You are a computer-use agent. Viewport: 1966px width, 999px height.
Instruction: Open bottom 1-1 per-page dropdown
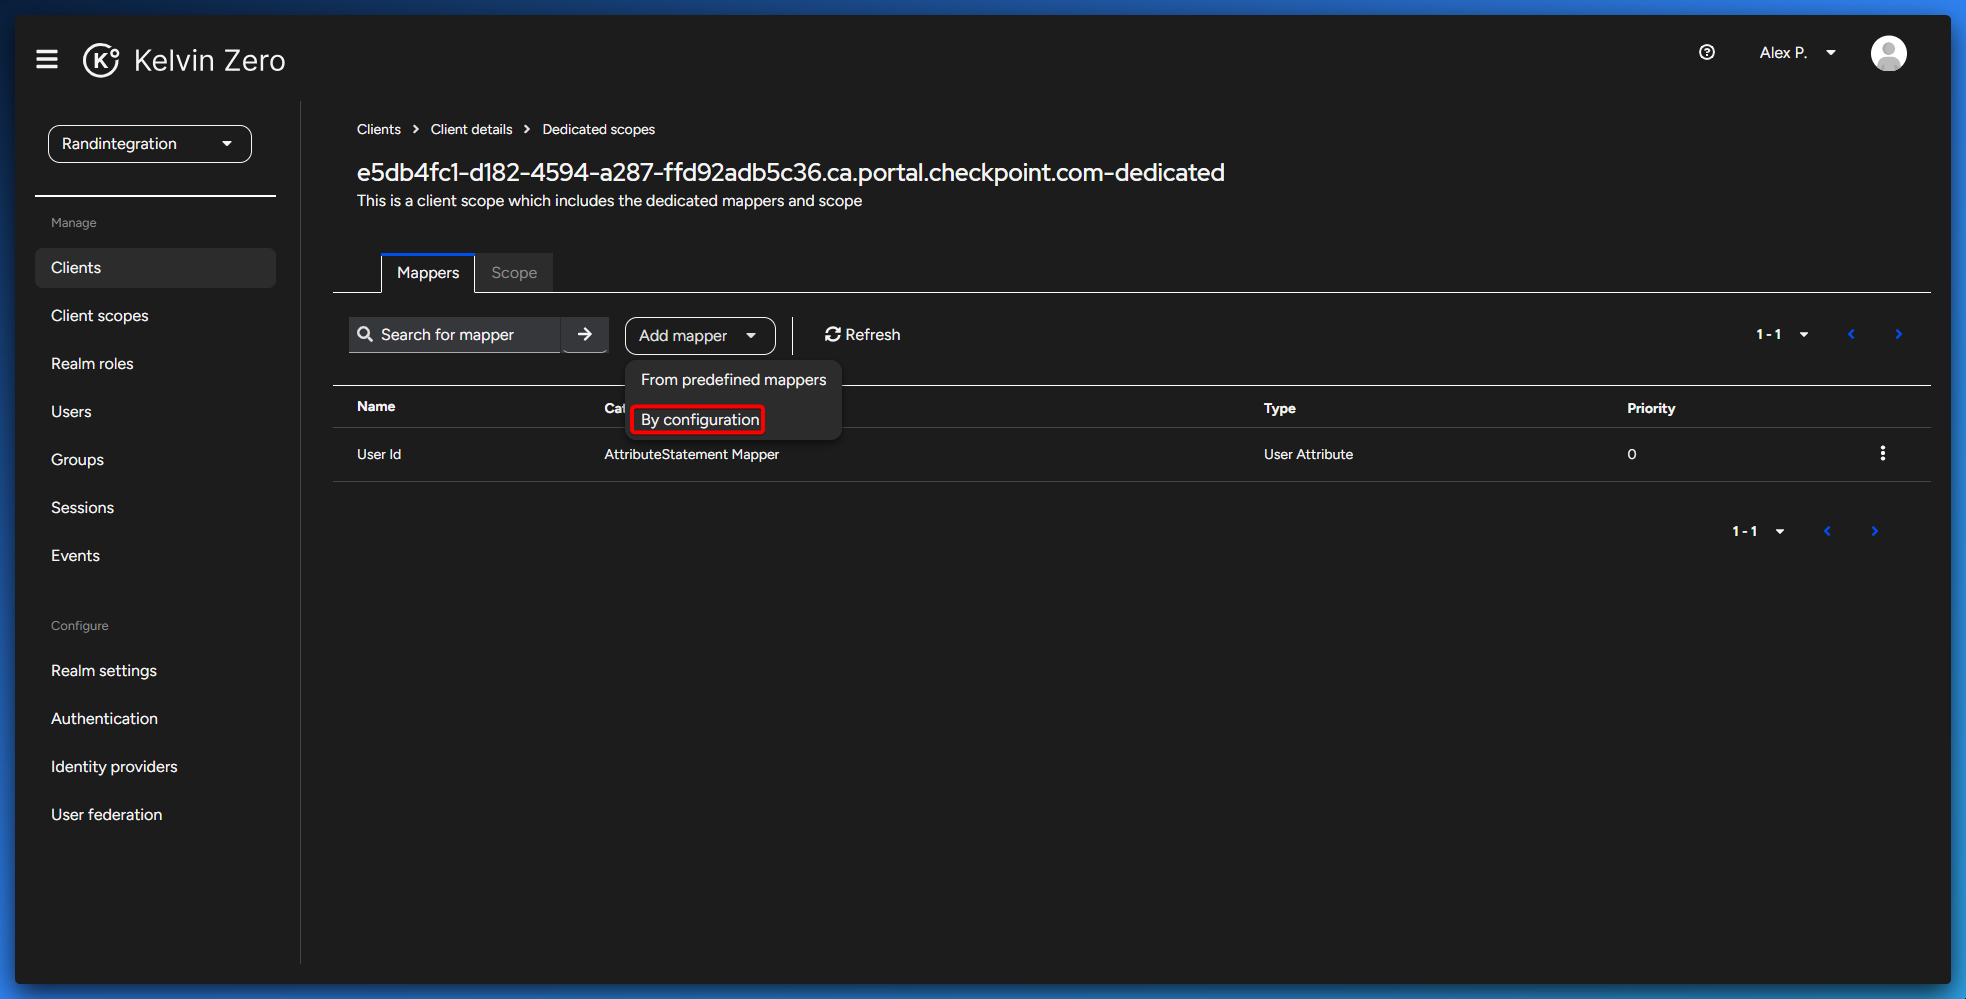pos(1758,531)
